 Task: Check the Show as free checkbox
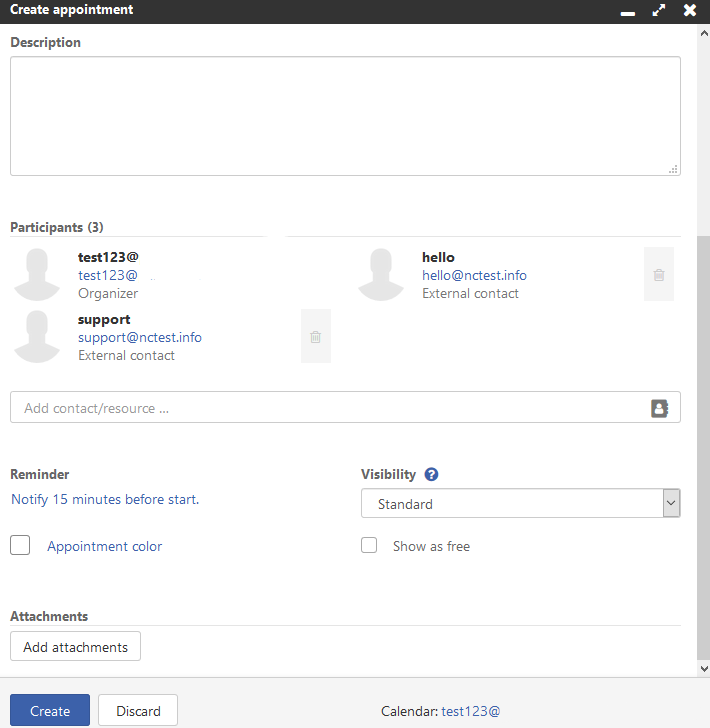point(369,545)
